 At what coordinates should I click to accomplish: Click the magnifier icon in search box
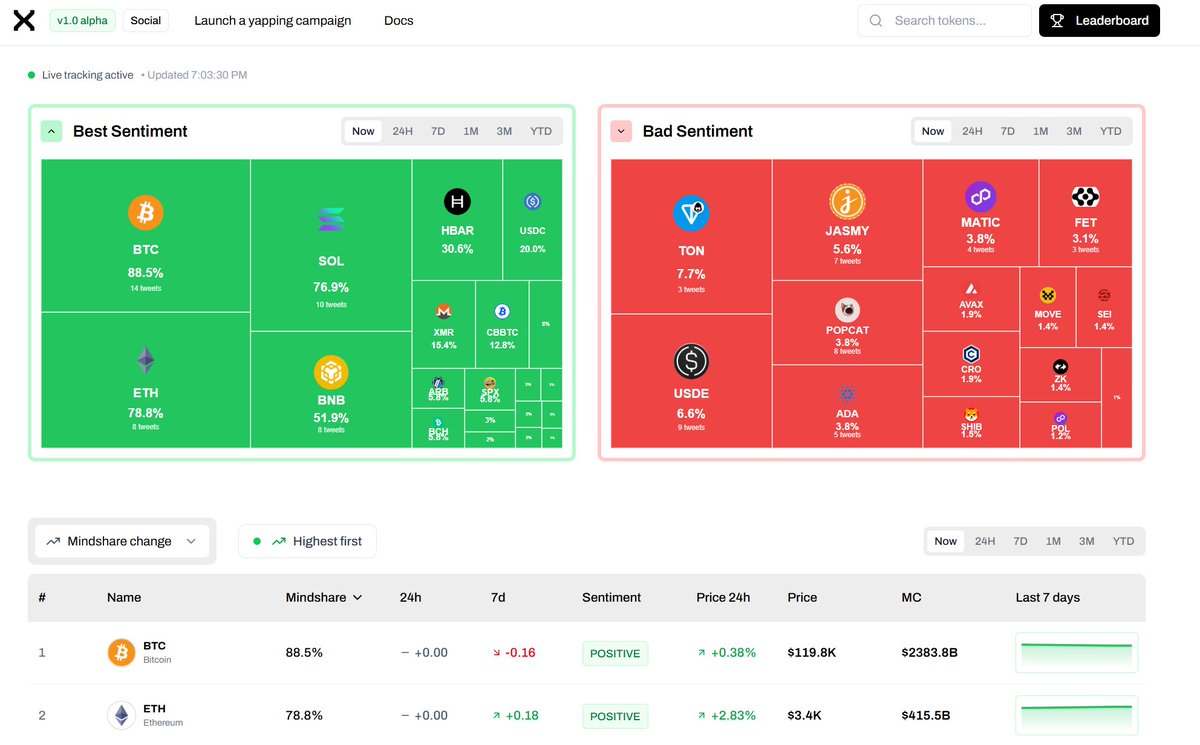(x=876, y=20)
